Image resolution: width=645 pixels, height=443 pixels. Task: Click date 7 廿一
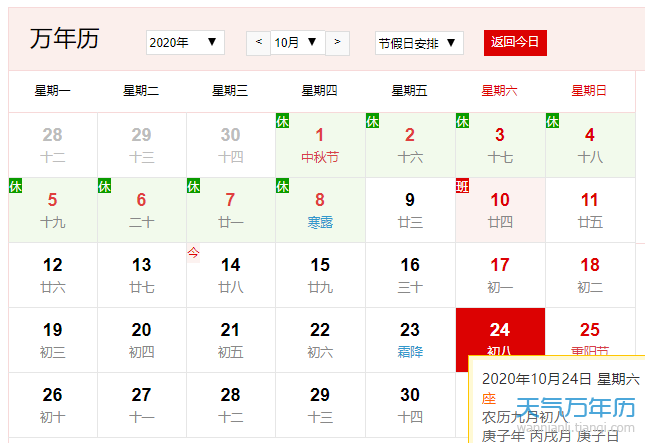(230, 210)
